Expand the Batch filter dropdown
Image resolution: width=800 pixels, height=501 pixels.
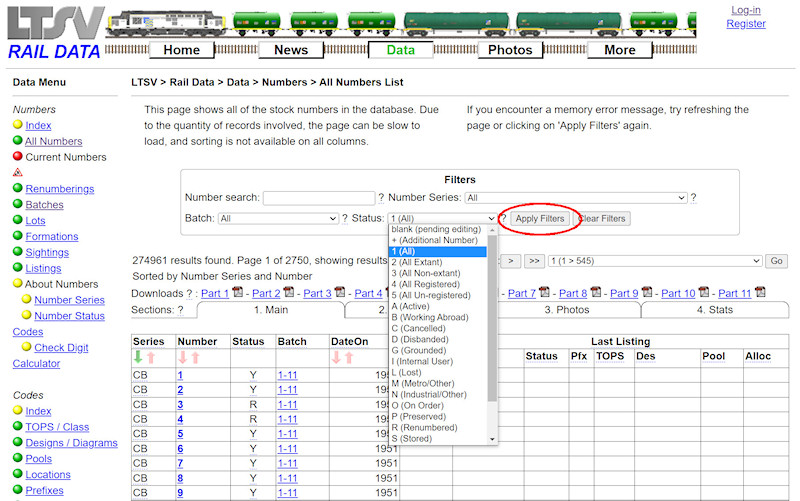point(279,218)
